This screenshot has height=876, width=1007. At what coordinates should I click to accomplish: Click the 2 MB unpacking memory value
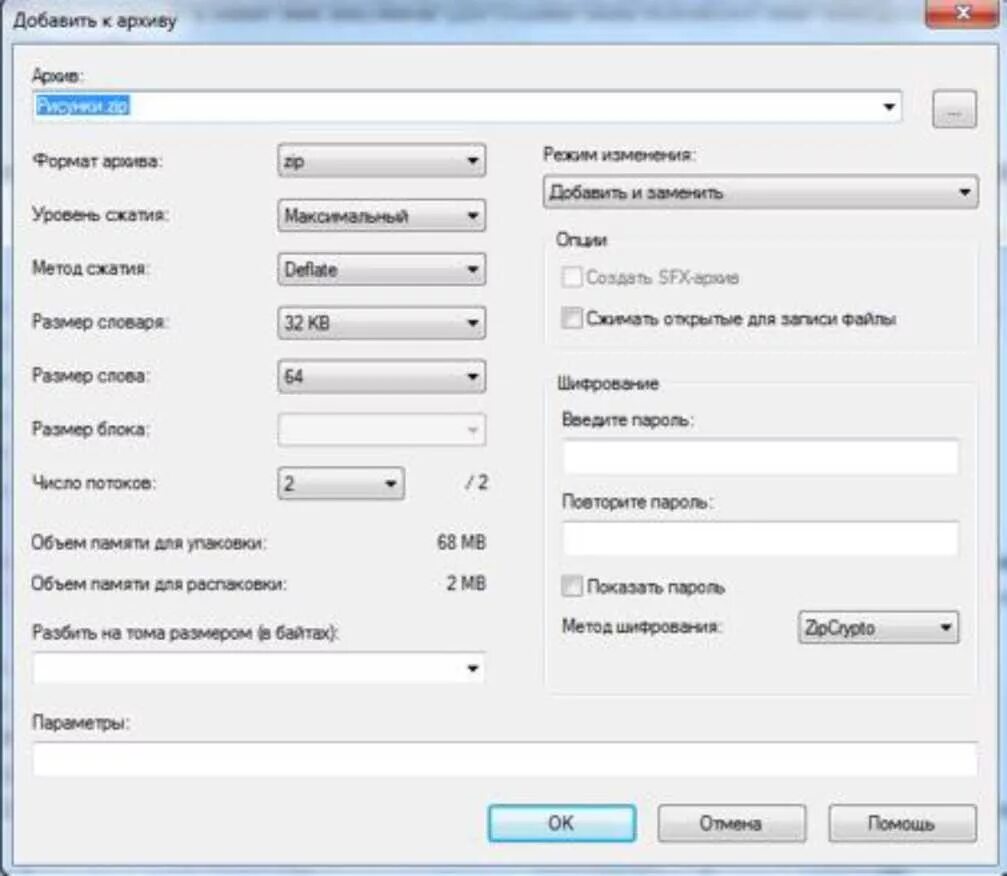466,583
